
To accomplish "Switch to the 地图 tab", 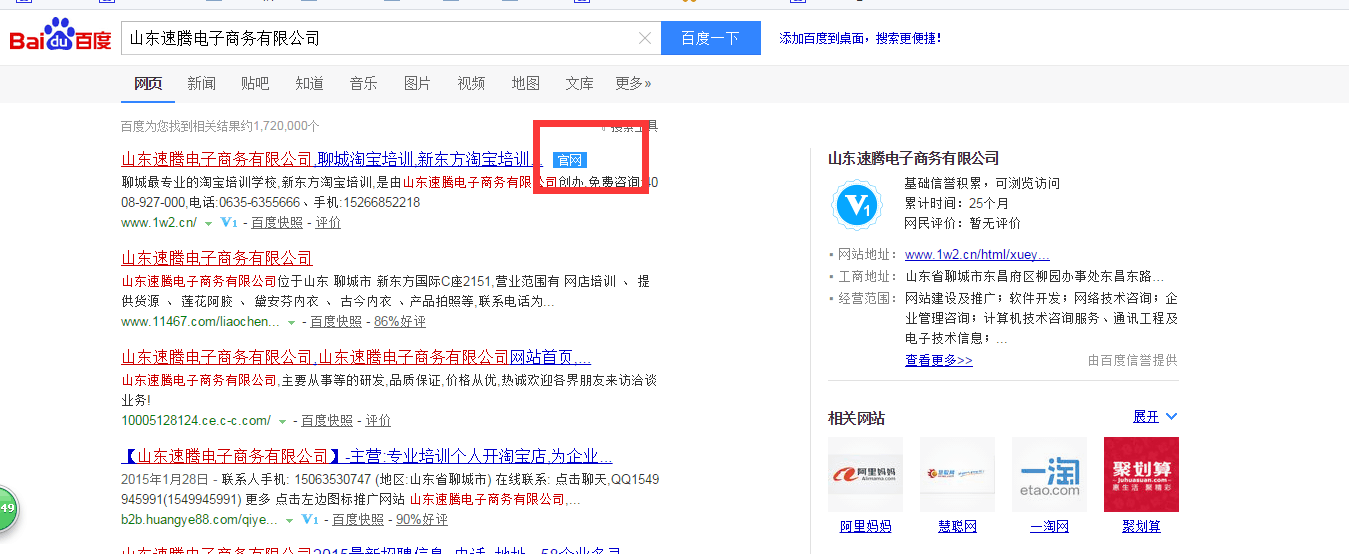I will click(x=525, y=83).
